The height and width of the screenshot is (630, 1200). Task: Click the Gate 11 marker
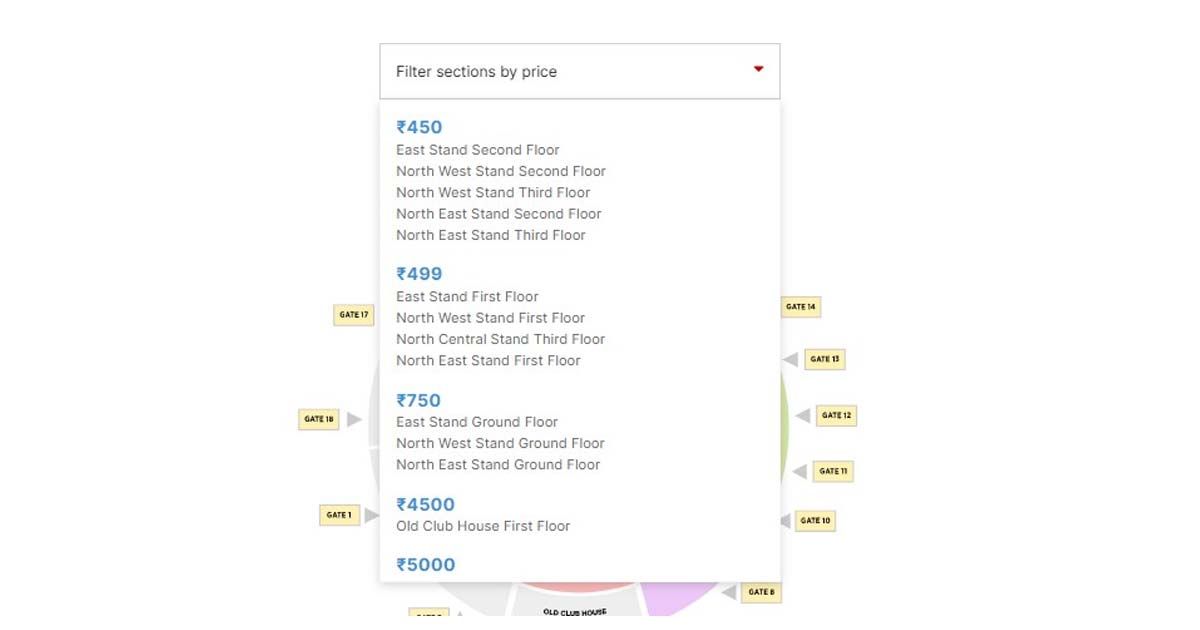[833, 471]
